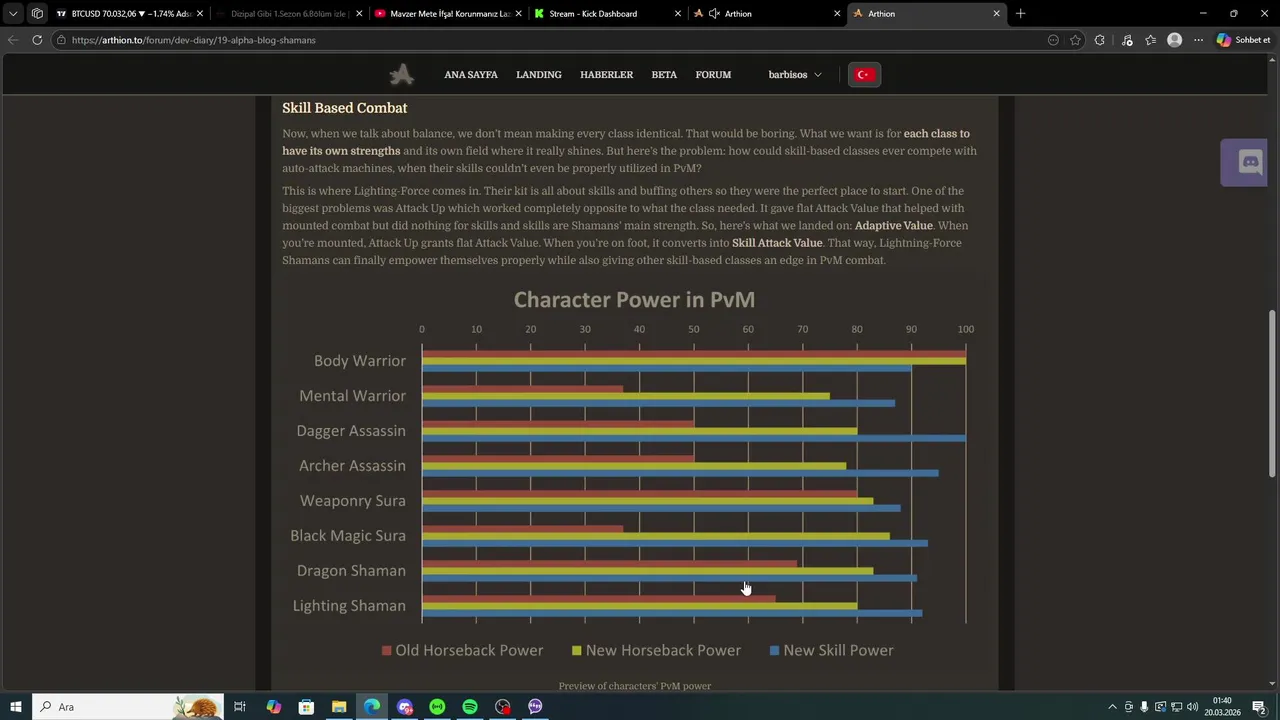
Task: Click the Black Magic Sura chart label
Action: point(348,536)
